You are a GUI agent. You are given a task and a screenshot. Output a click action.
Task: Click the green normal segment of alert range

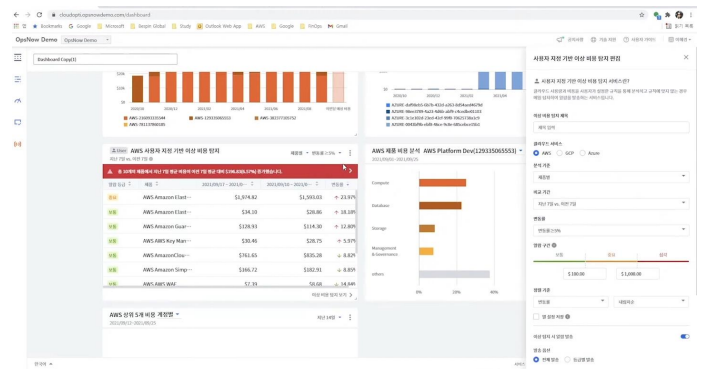pyautogui.click(x=559, y=260)
